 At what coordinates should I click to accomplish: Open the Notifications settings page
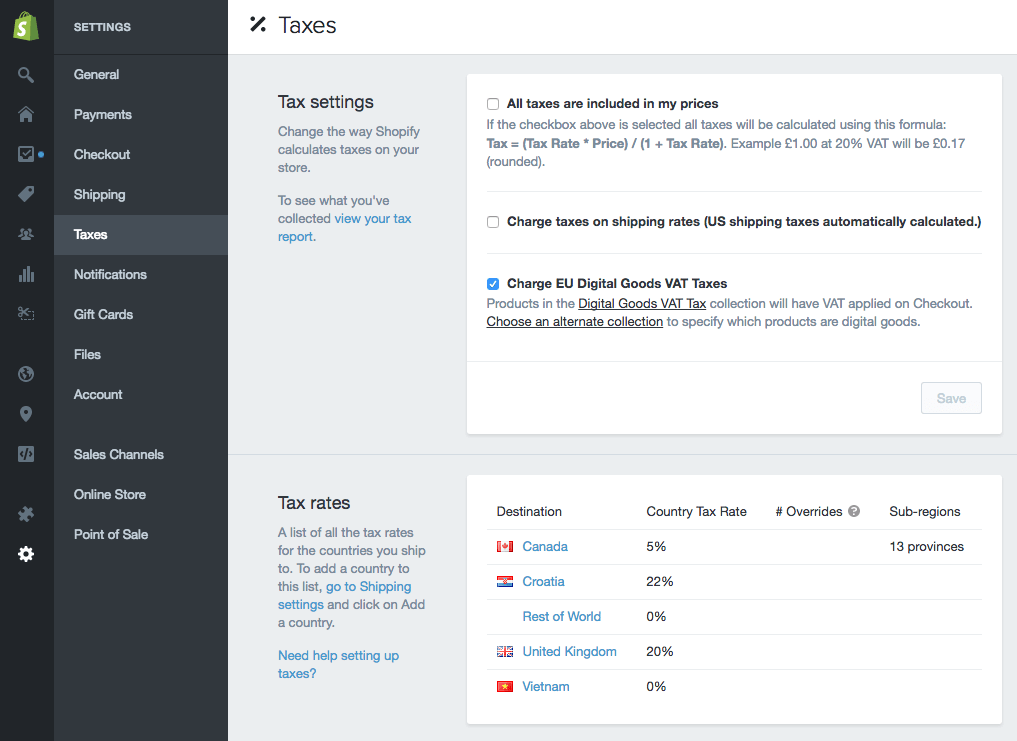[110, 274]
